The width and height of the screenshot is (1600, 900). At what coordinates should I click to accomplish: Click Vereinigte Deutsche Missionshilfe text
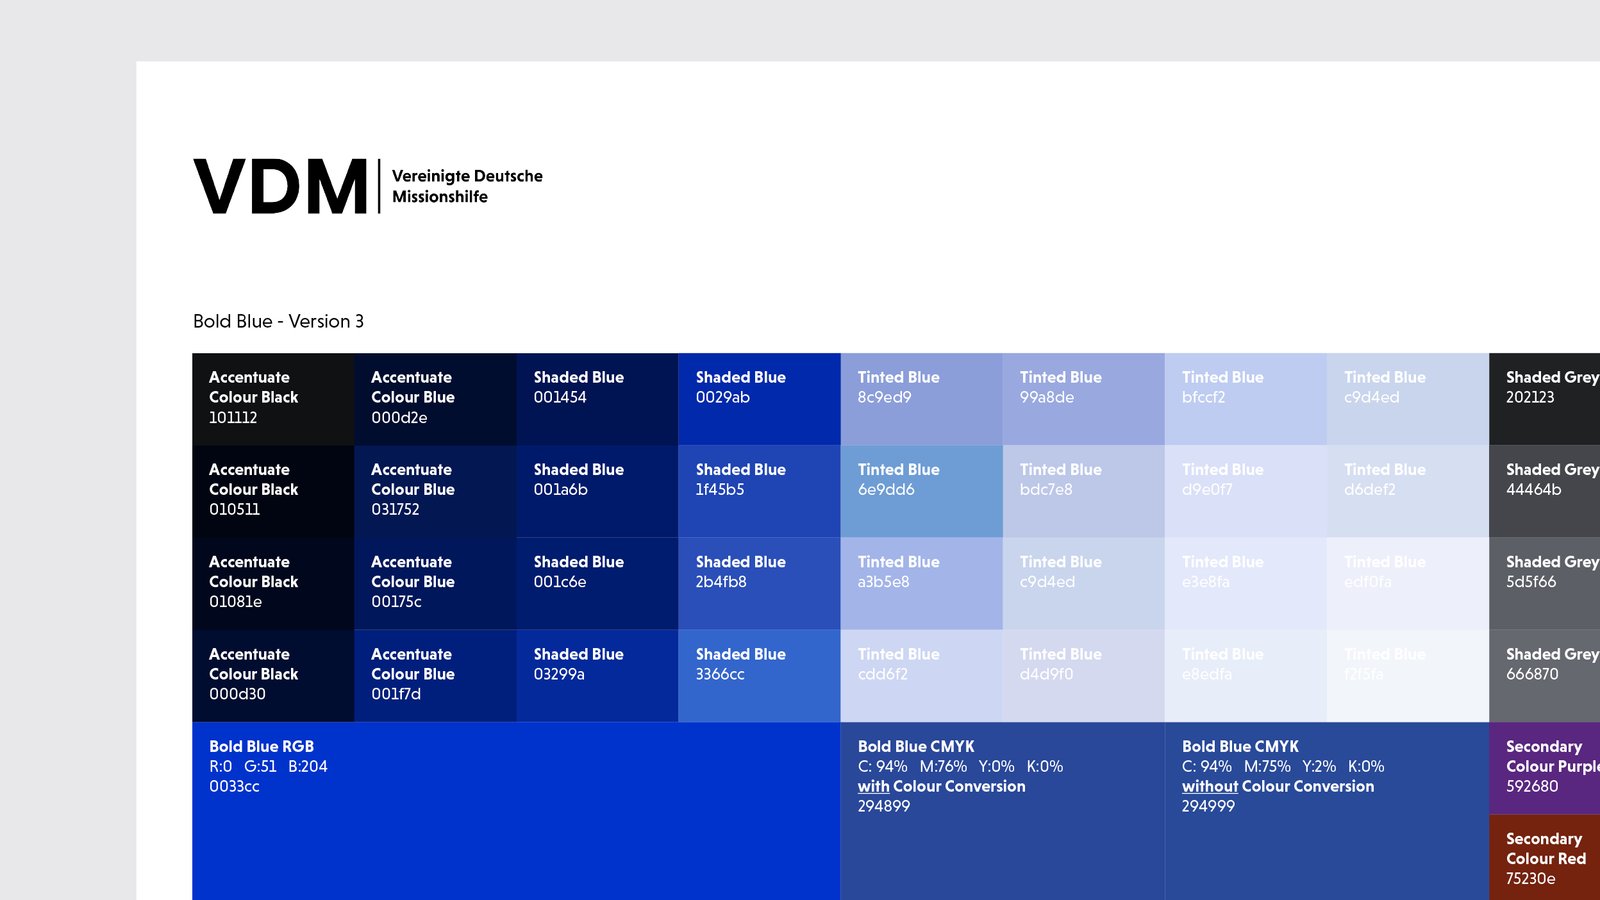pyautogui.click(x=467, y=186)
